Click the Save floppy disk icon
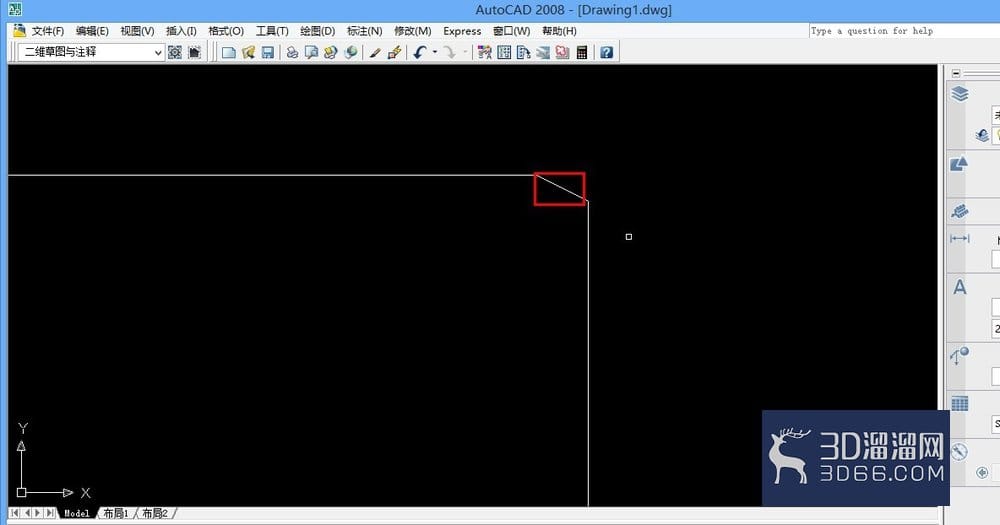This screenshot has height=525, width=1000. click(x=267, y=52)
